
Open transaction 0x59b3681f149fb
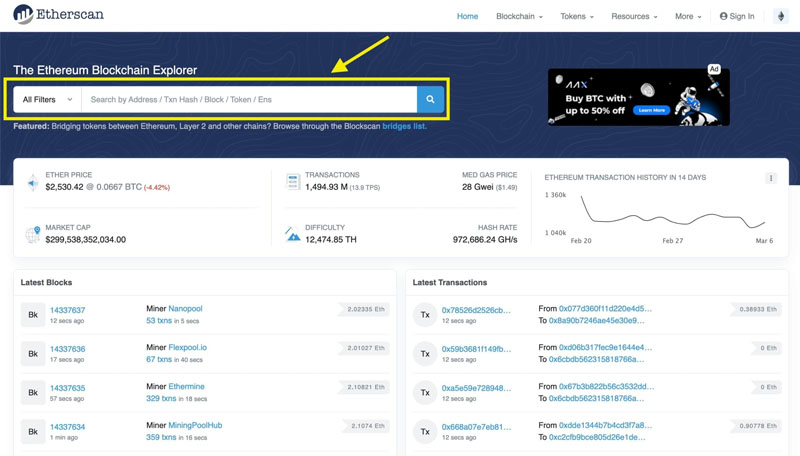pos(477,349)
